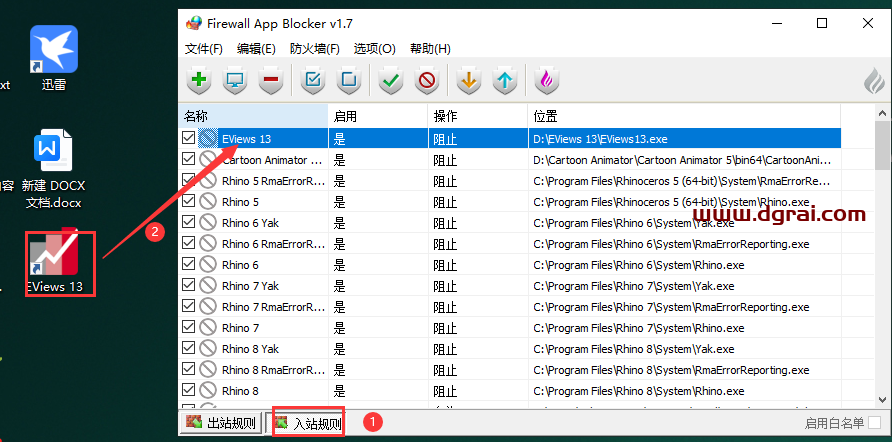Viewport: 892px width, 442px height.
Task: Click the block icon beside Rhino 6 row
Action: tap(208, 265)
